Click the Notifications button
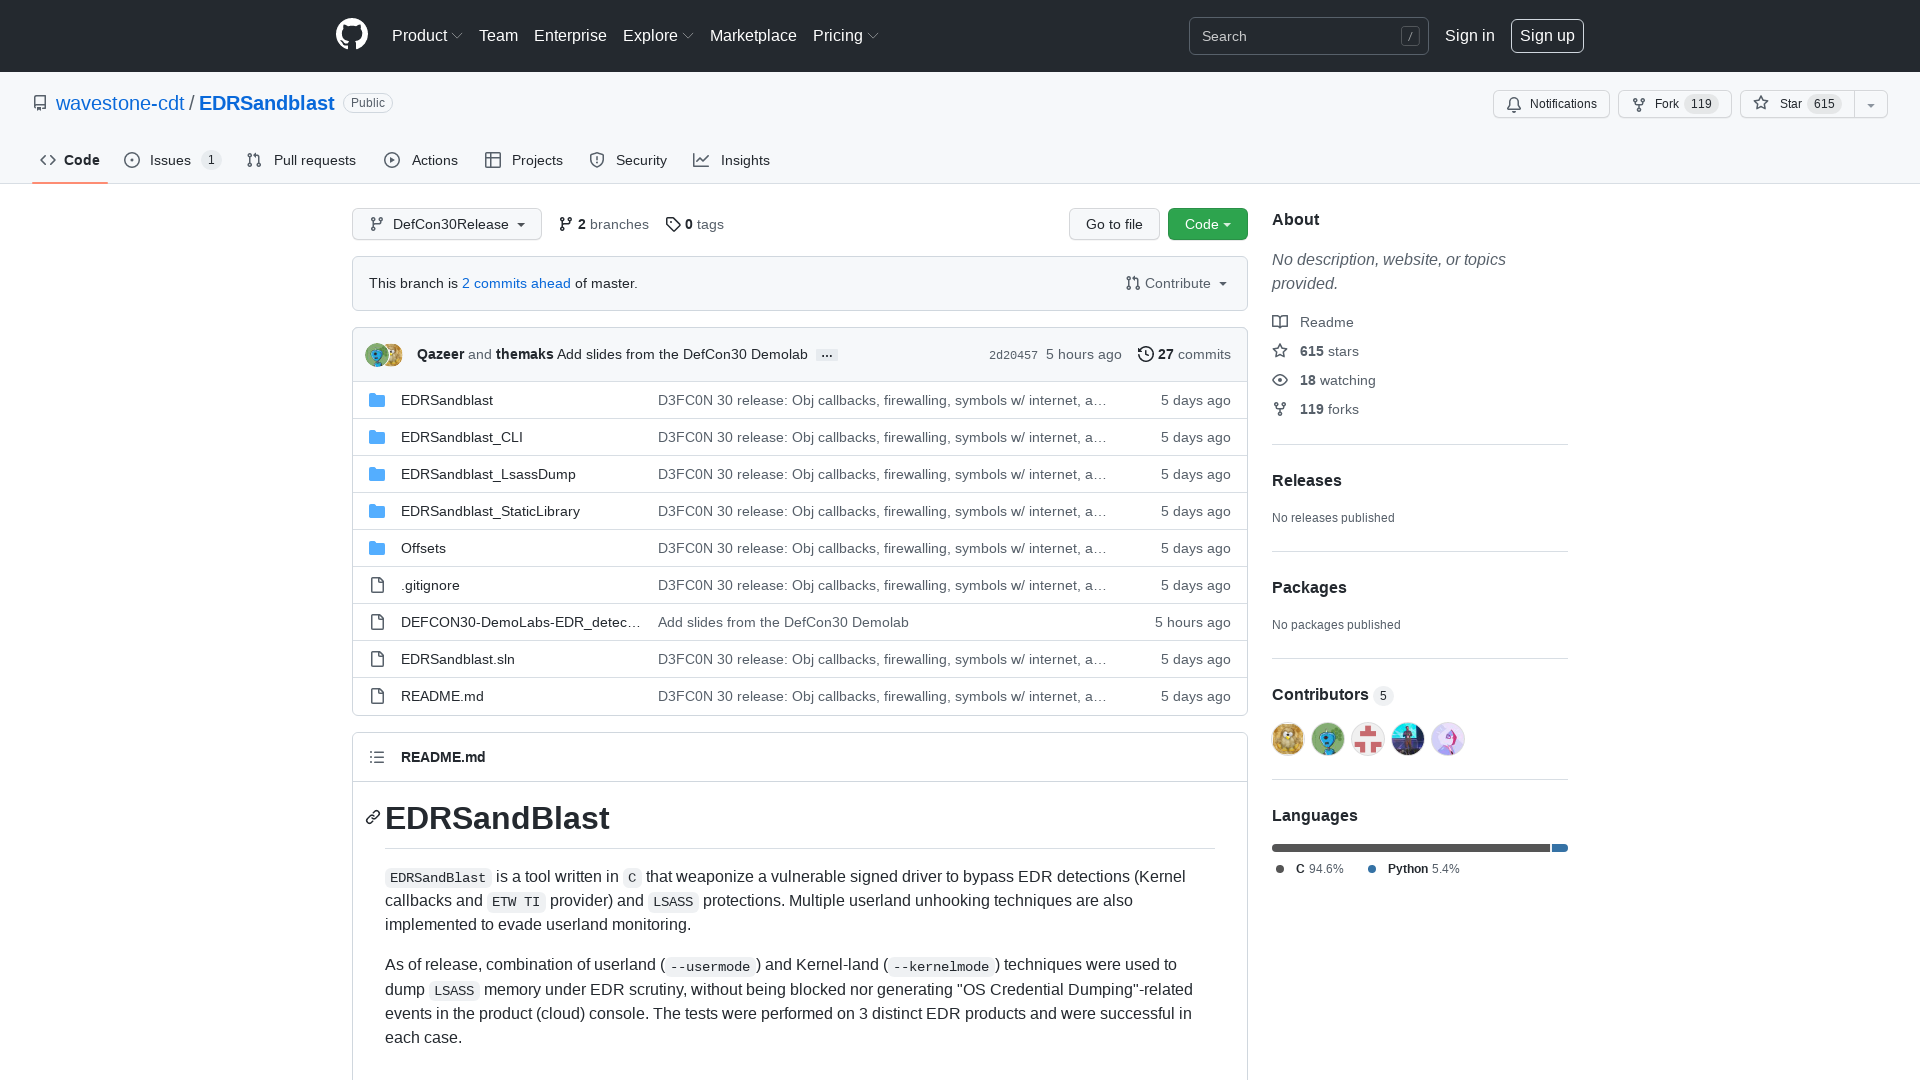The width and height of the screenshot is (1920, 1080). (x=1551, y=104)
